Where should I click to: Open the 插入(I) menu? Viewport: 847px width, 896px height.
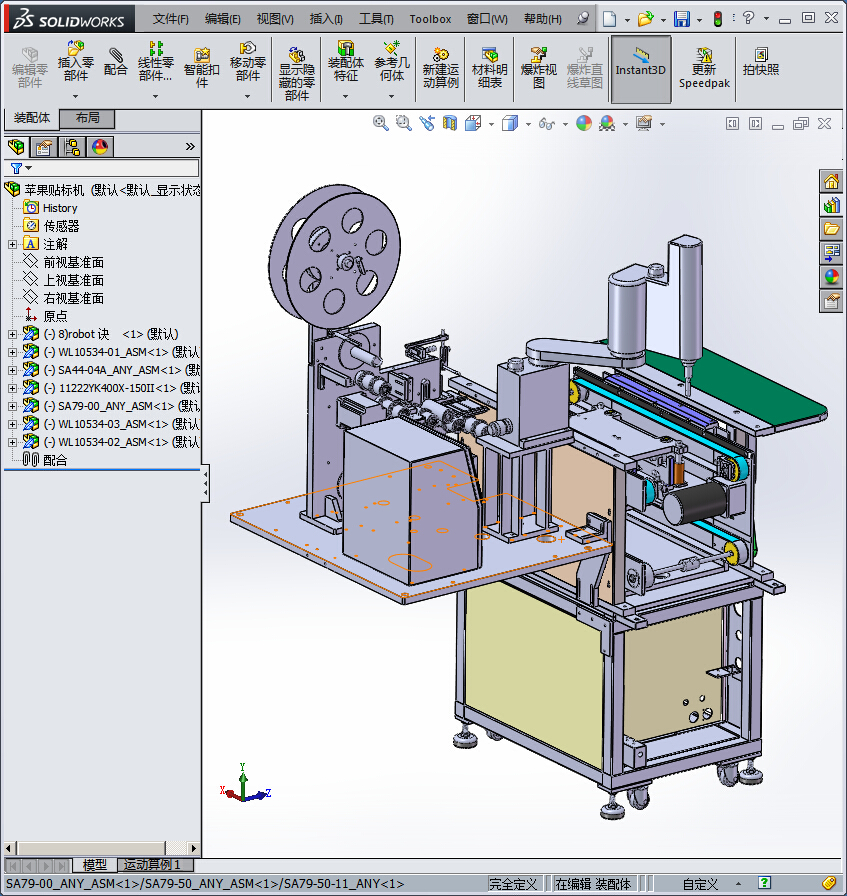(x=326, y=19)
